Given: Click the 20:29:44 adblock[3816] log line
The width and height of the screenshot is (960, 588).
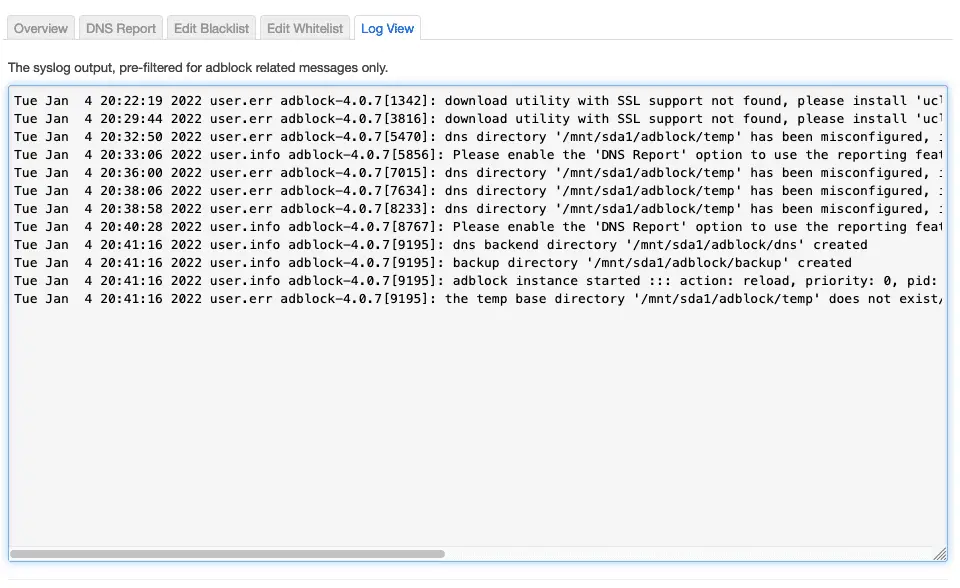Looking at the screenshot, I should tap(478, 118).
